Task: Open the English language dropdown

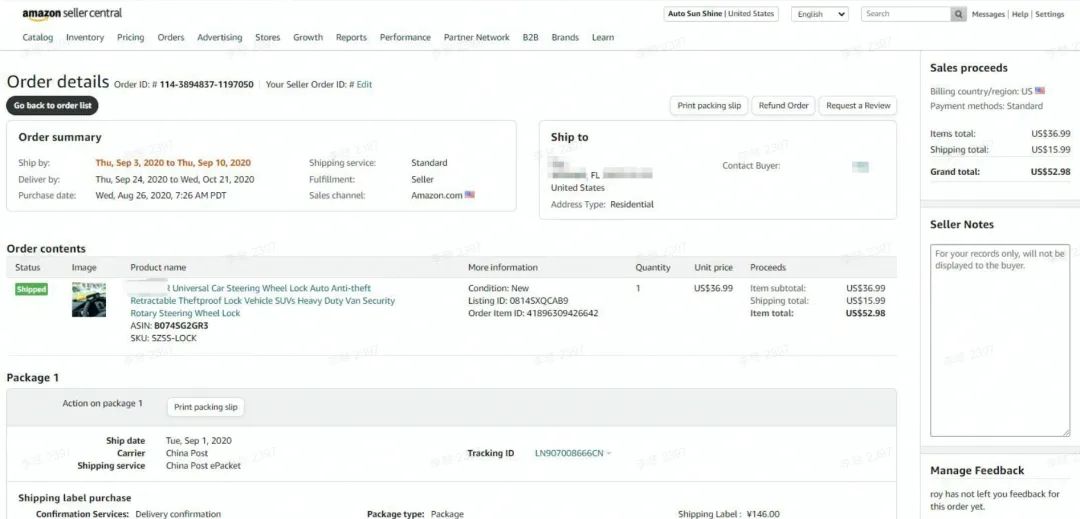Action: [x=820, y=14]
